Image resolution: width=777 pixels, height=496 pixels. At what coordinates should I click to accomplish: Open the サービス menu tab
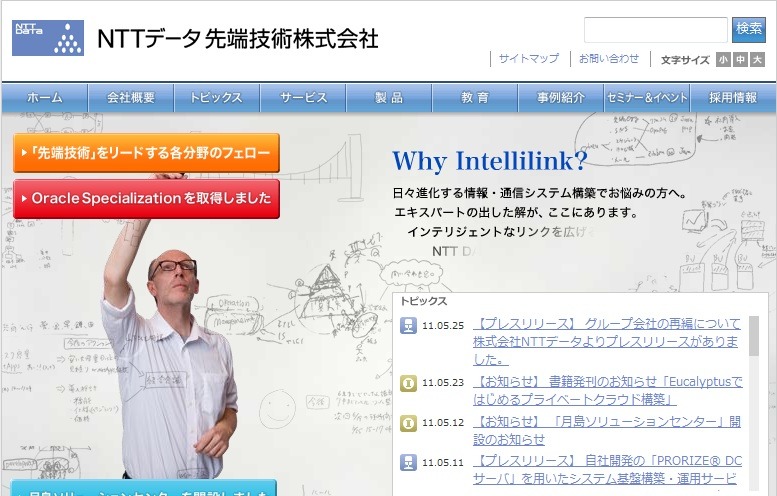point(303,98)
